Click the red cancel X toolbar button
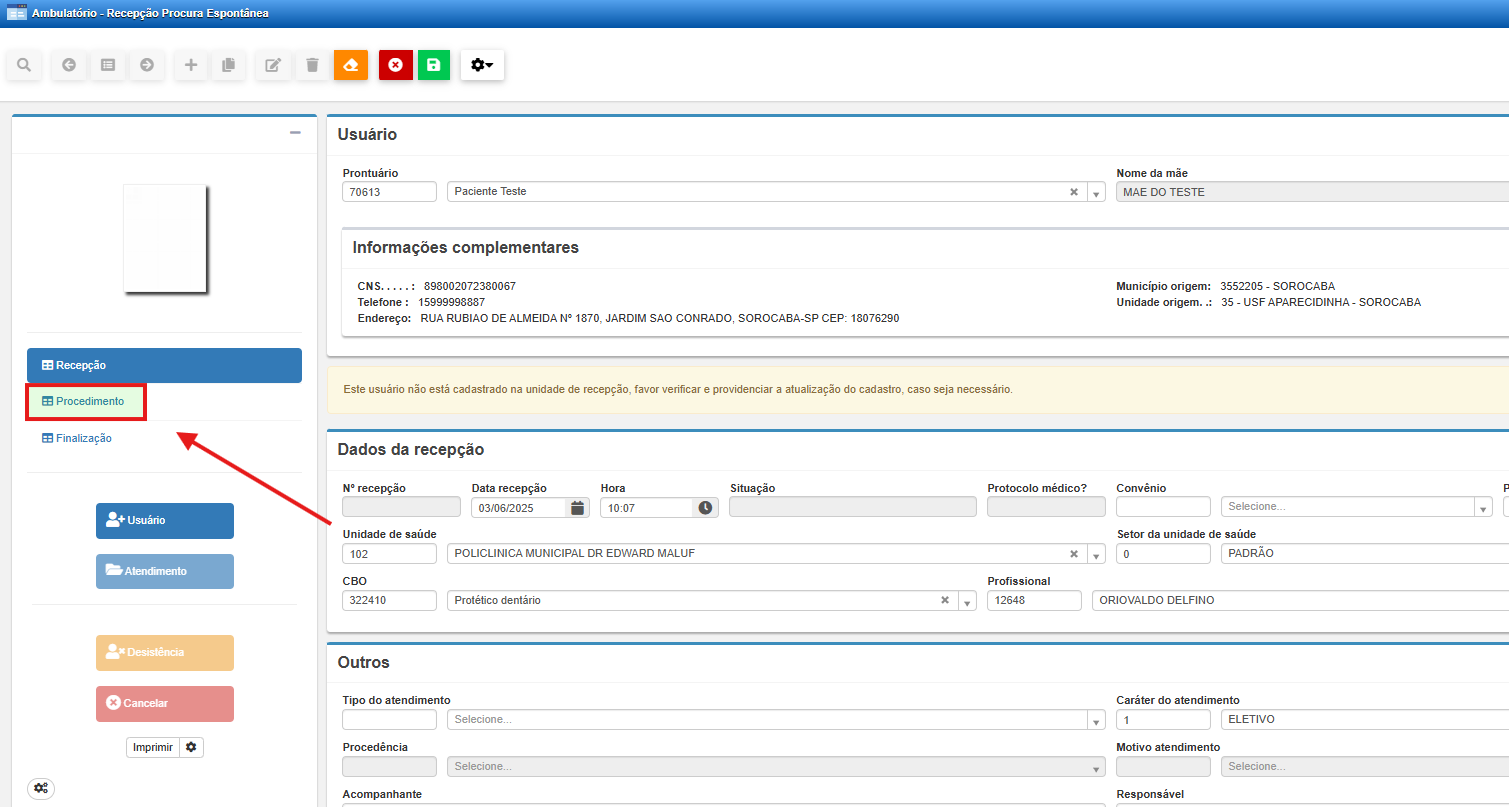 click(x=395, y=65)
